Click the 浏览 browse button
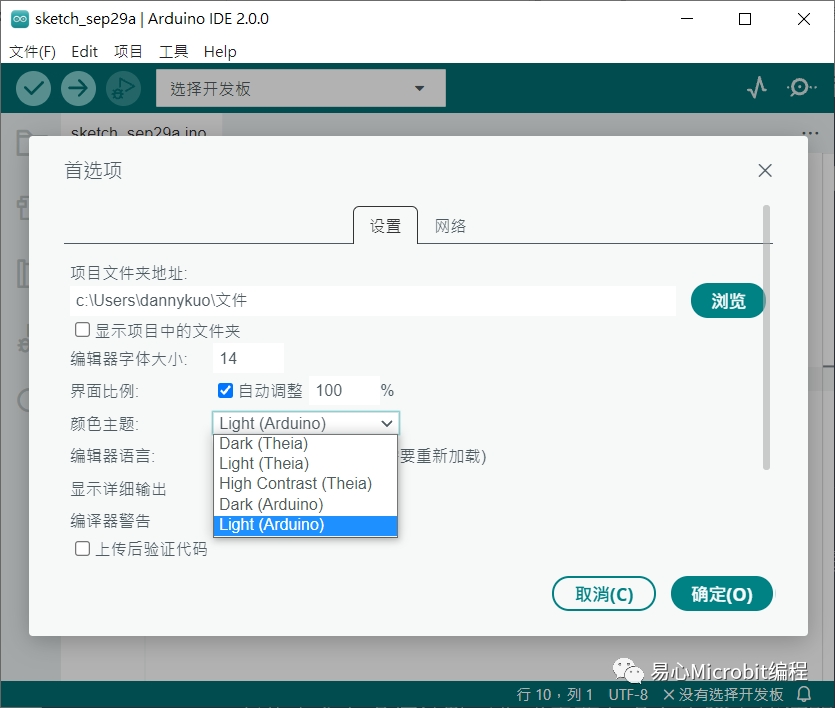Screen dimensions: 835x708 tap(728, 301)
